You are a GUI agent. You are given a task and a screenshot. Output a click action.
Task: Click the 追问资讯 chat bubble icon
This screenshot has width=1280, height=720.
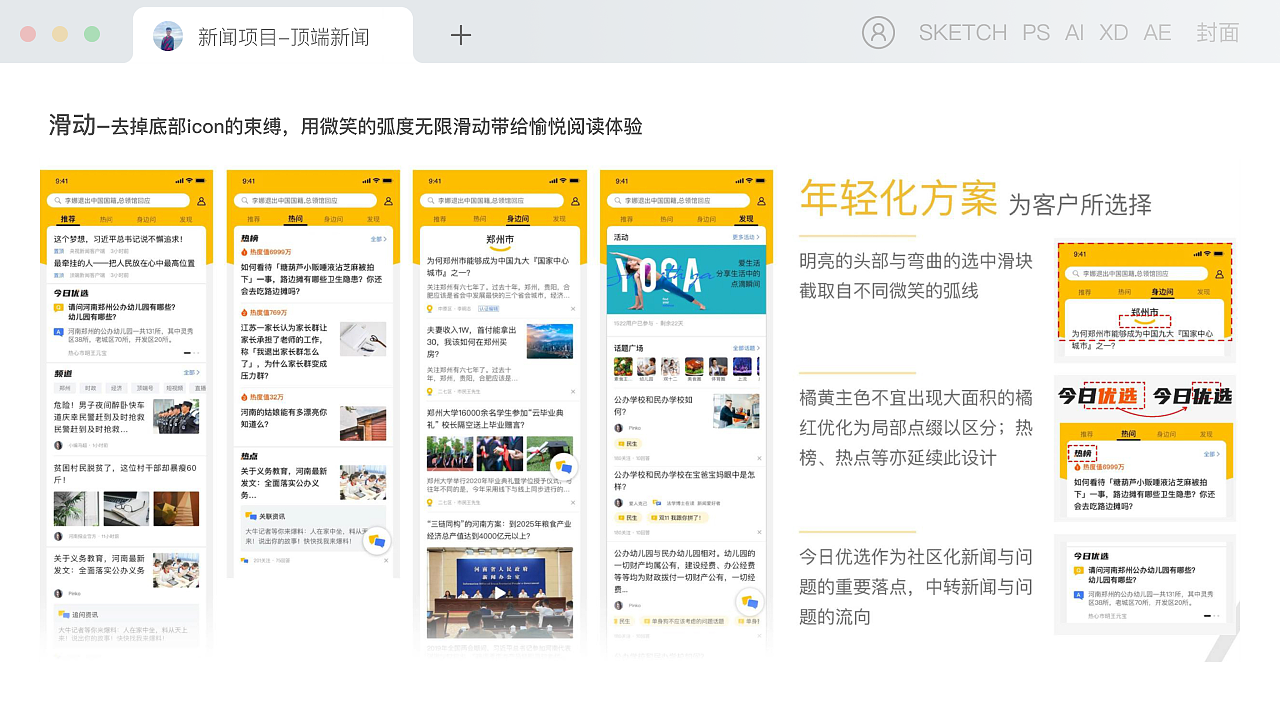point(64,614)
